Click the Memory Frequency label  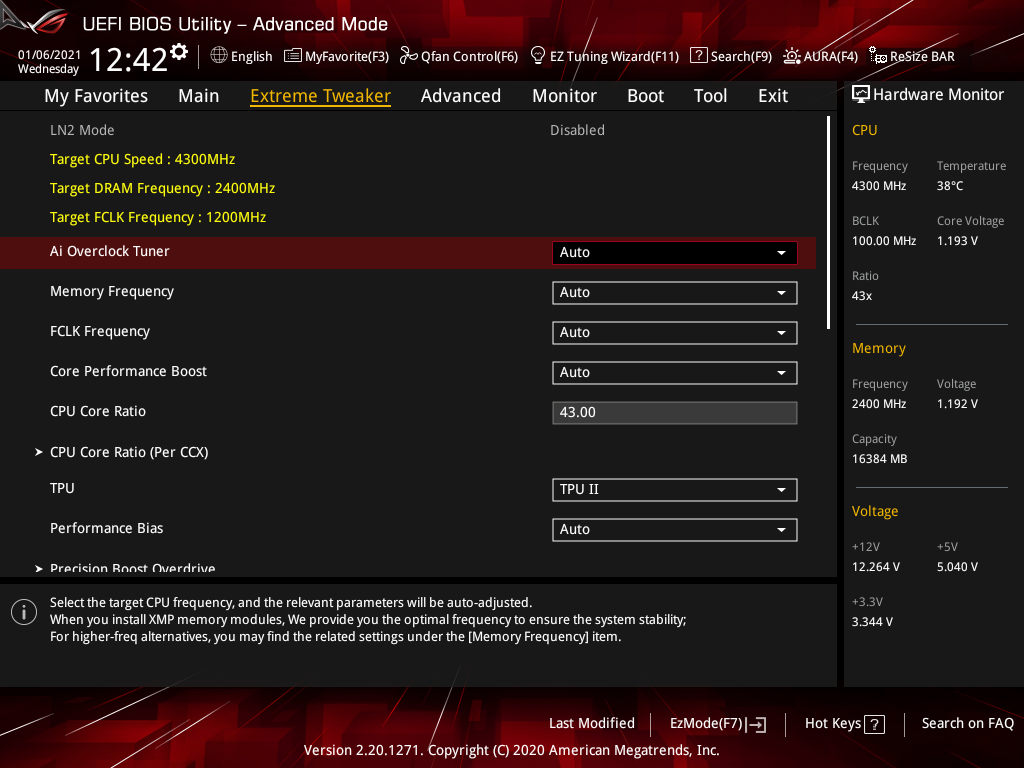pyautogui.click(x=112, y=292)
